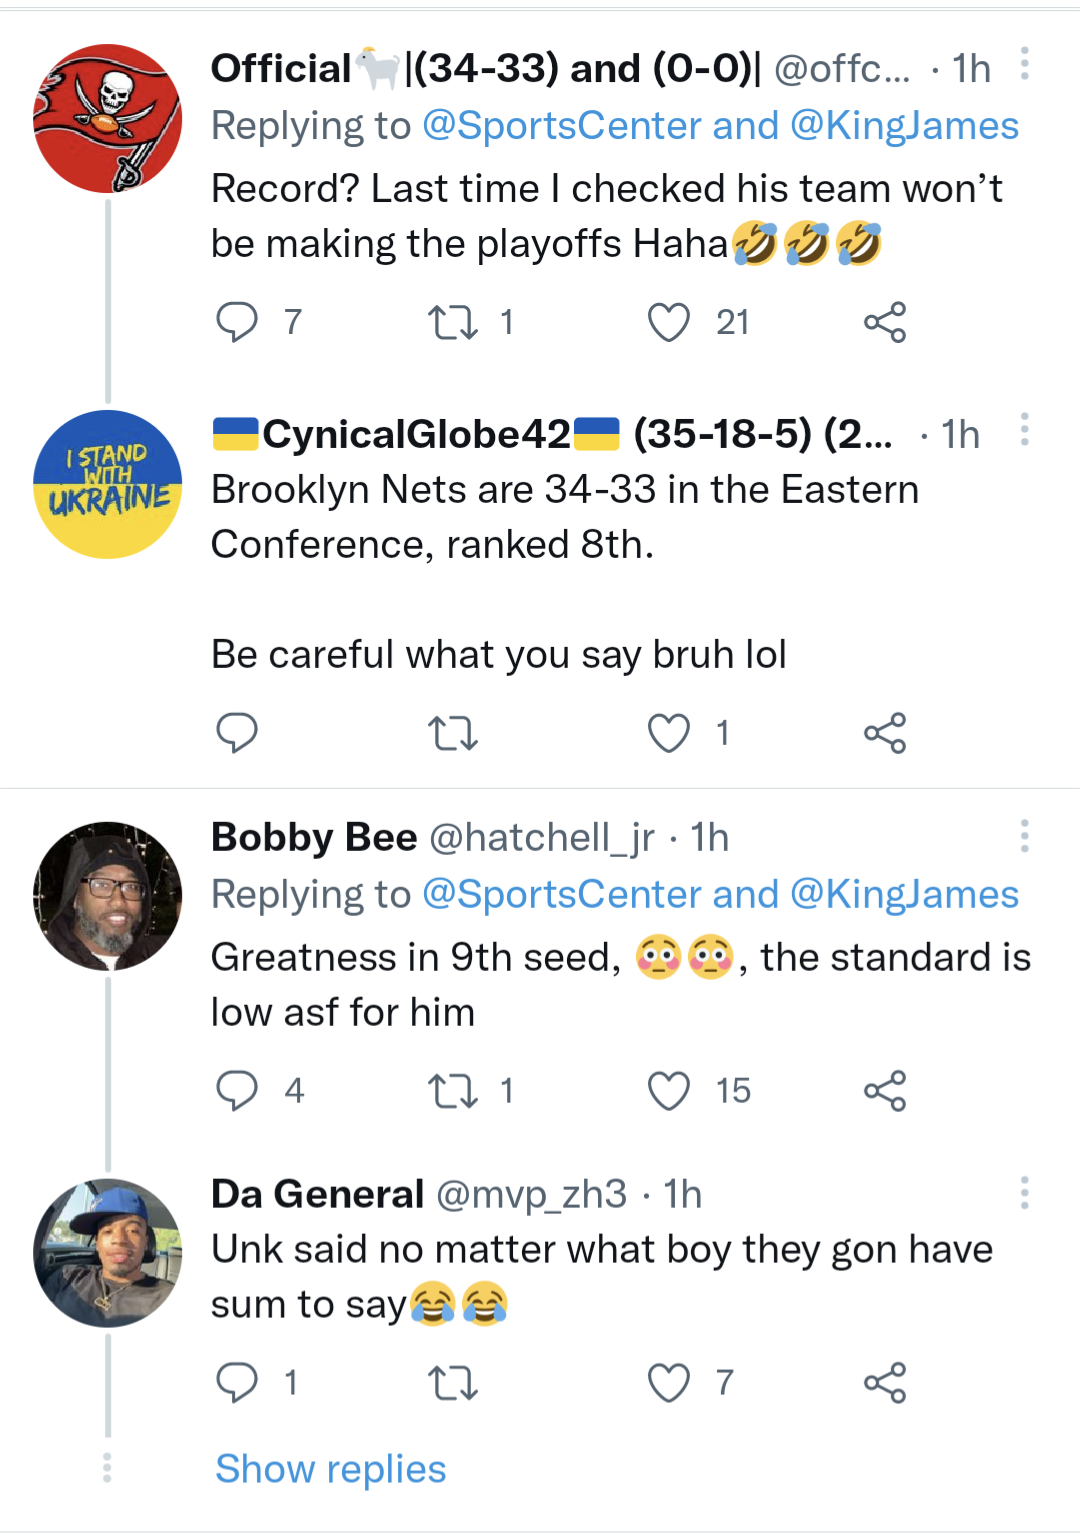Open the Buccaneers flag profile avatar

click(108, 118)
